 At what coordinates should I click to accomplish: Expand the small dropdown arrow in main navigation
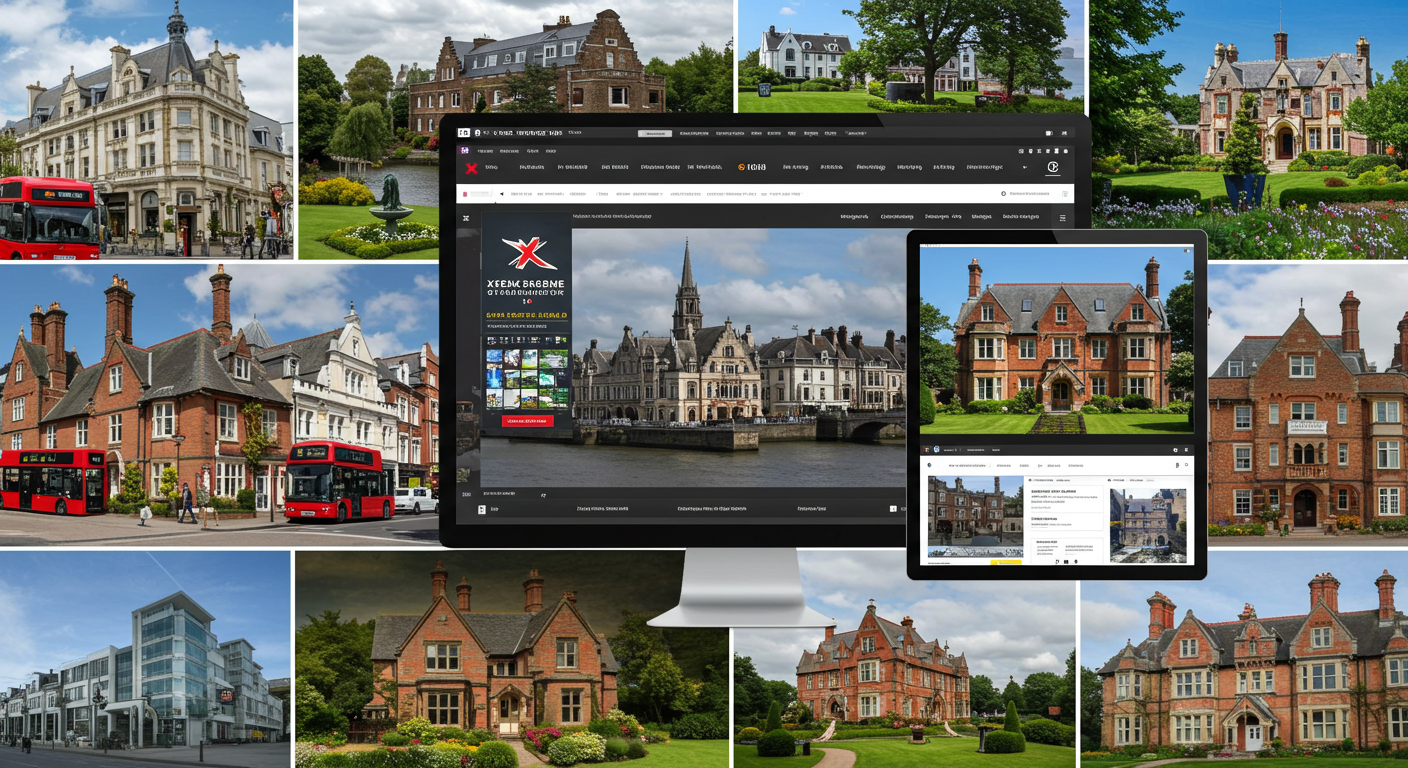pos(1023,168)
